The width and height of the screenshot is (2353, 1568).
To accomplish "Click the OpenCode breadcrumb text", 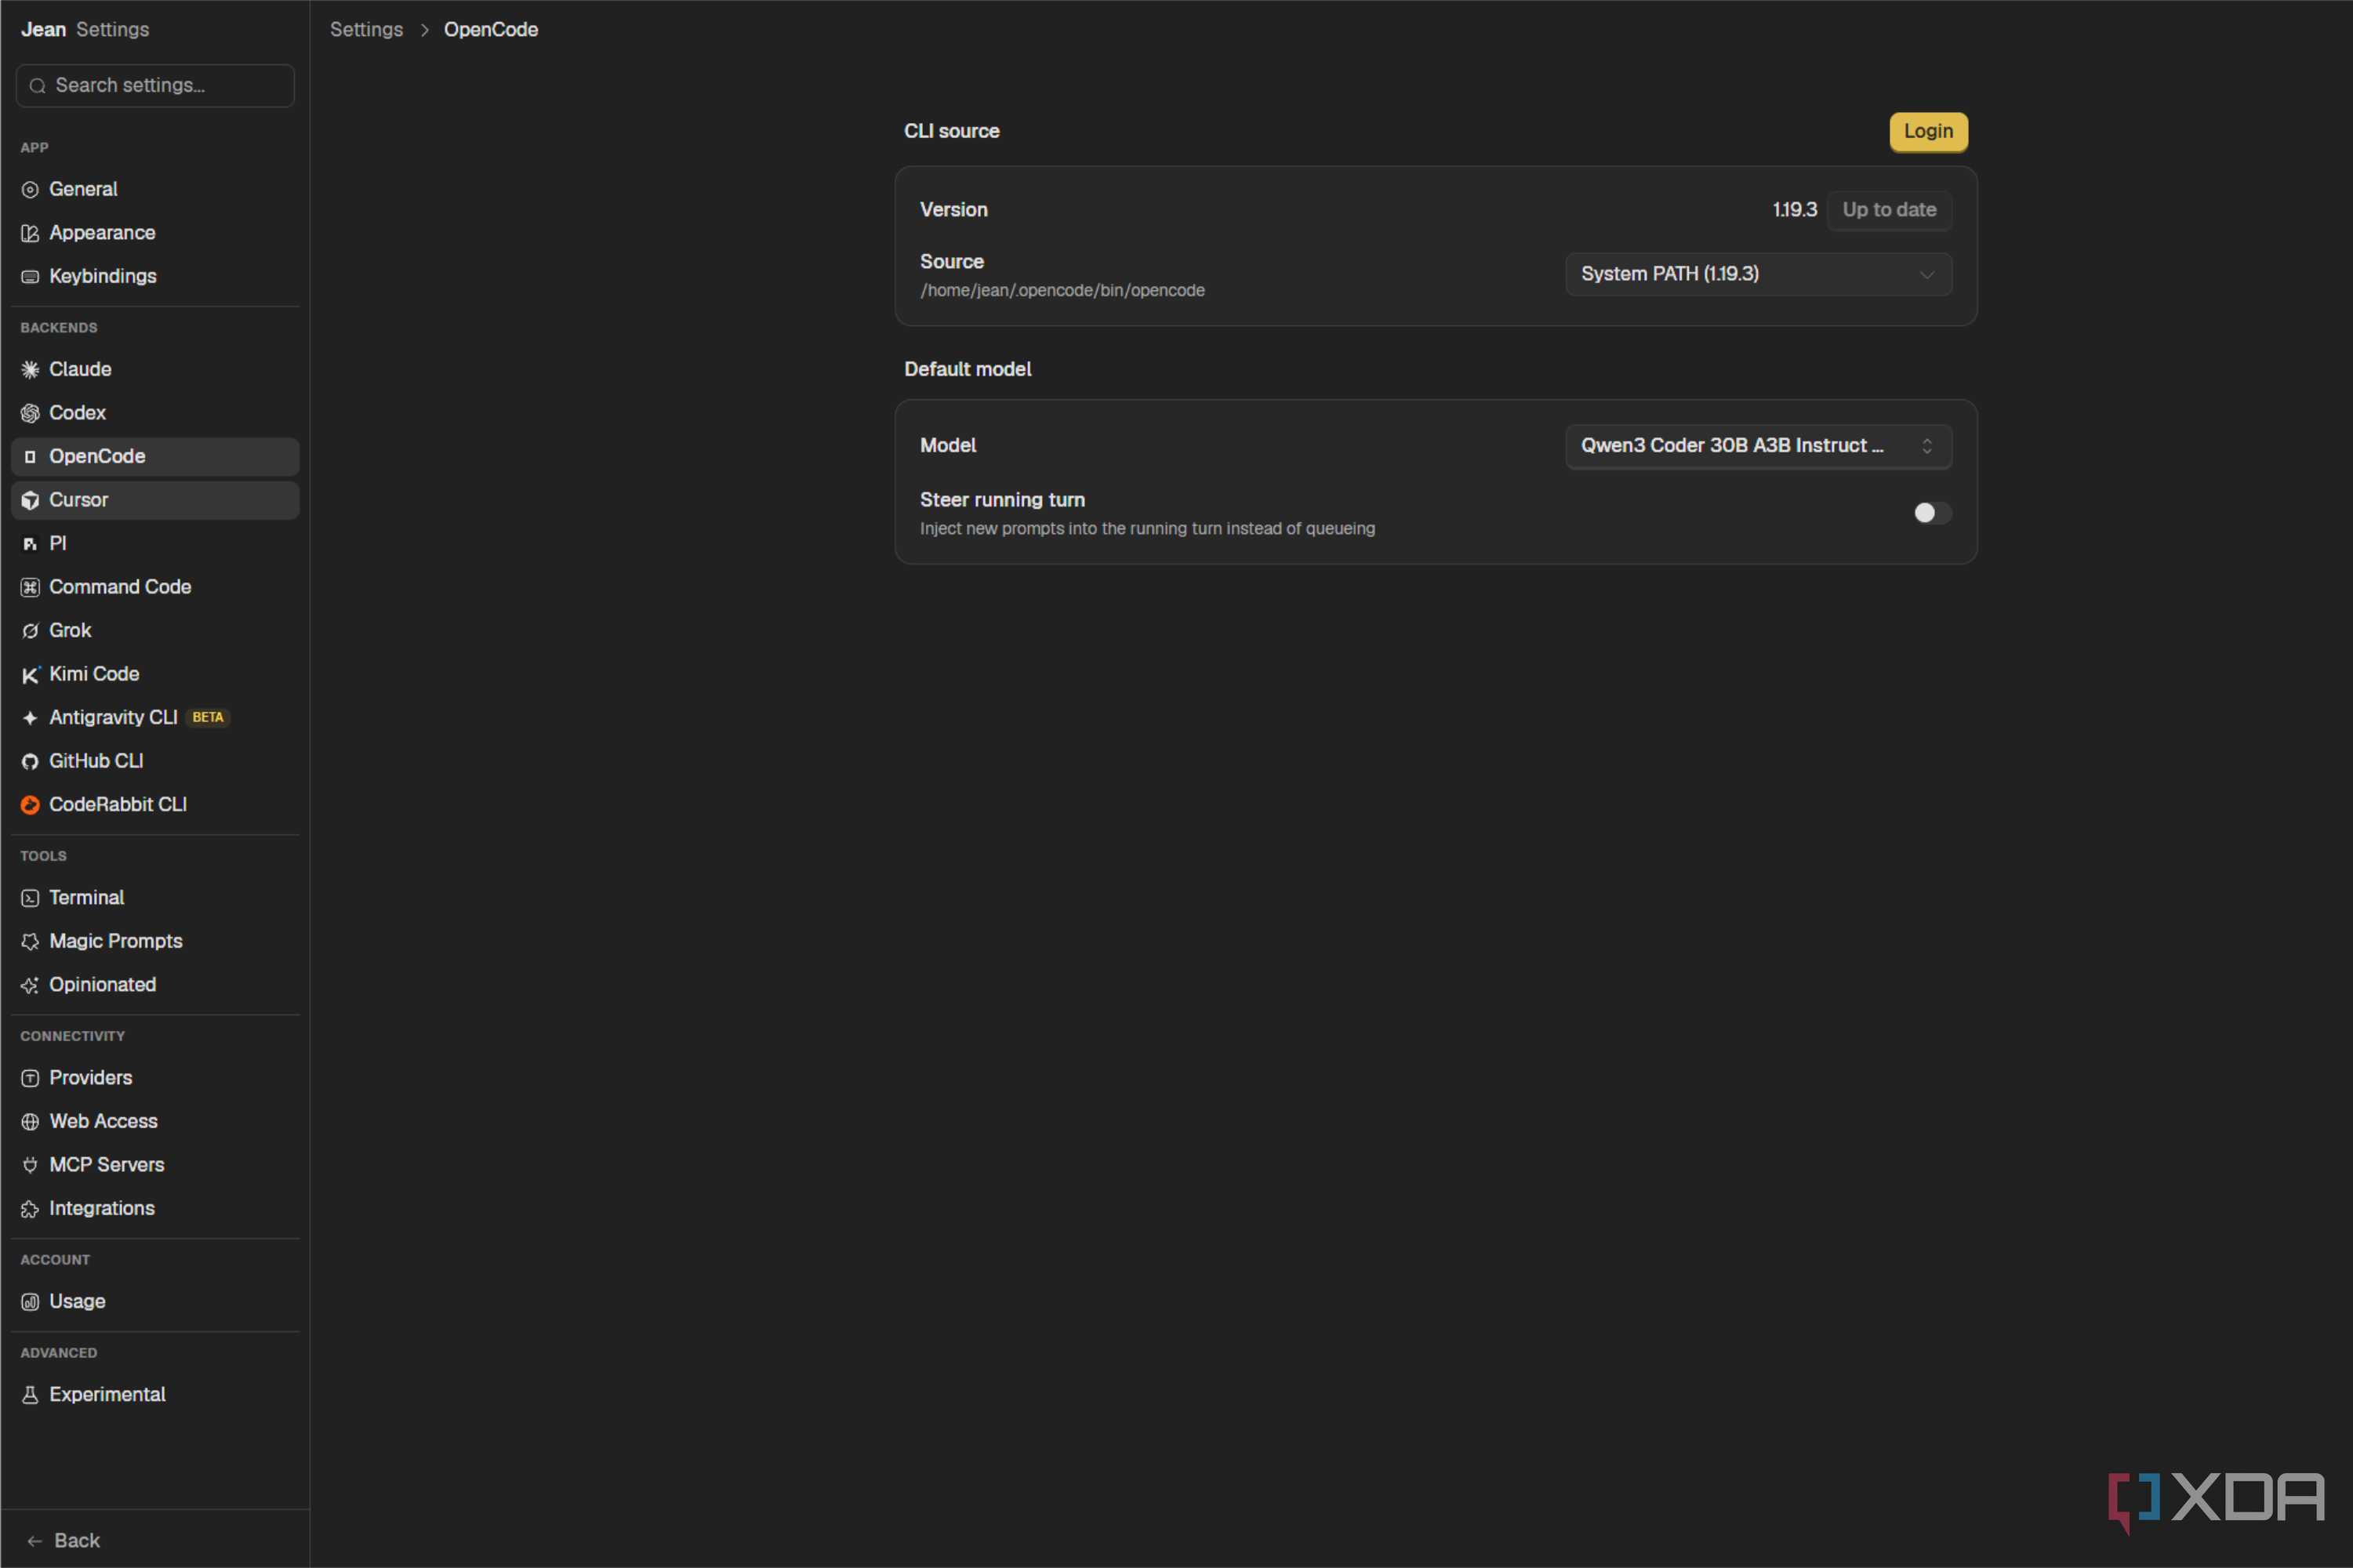I will pos(491,30).
